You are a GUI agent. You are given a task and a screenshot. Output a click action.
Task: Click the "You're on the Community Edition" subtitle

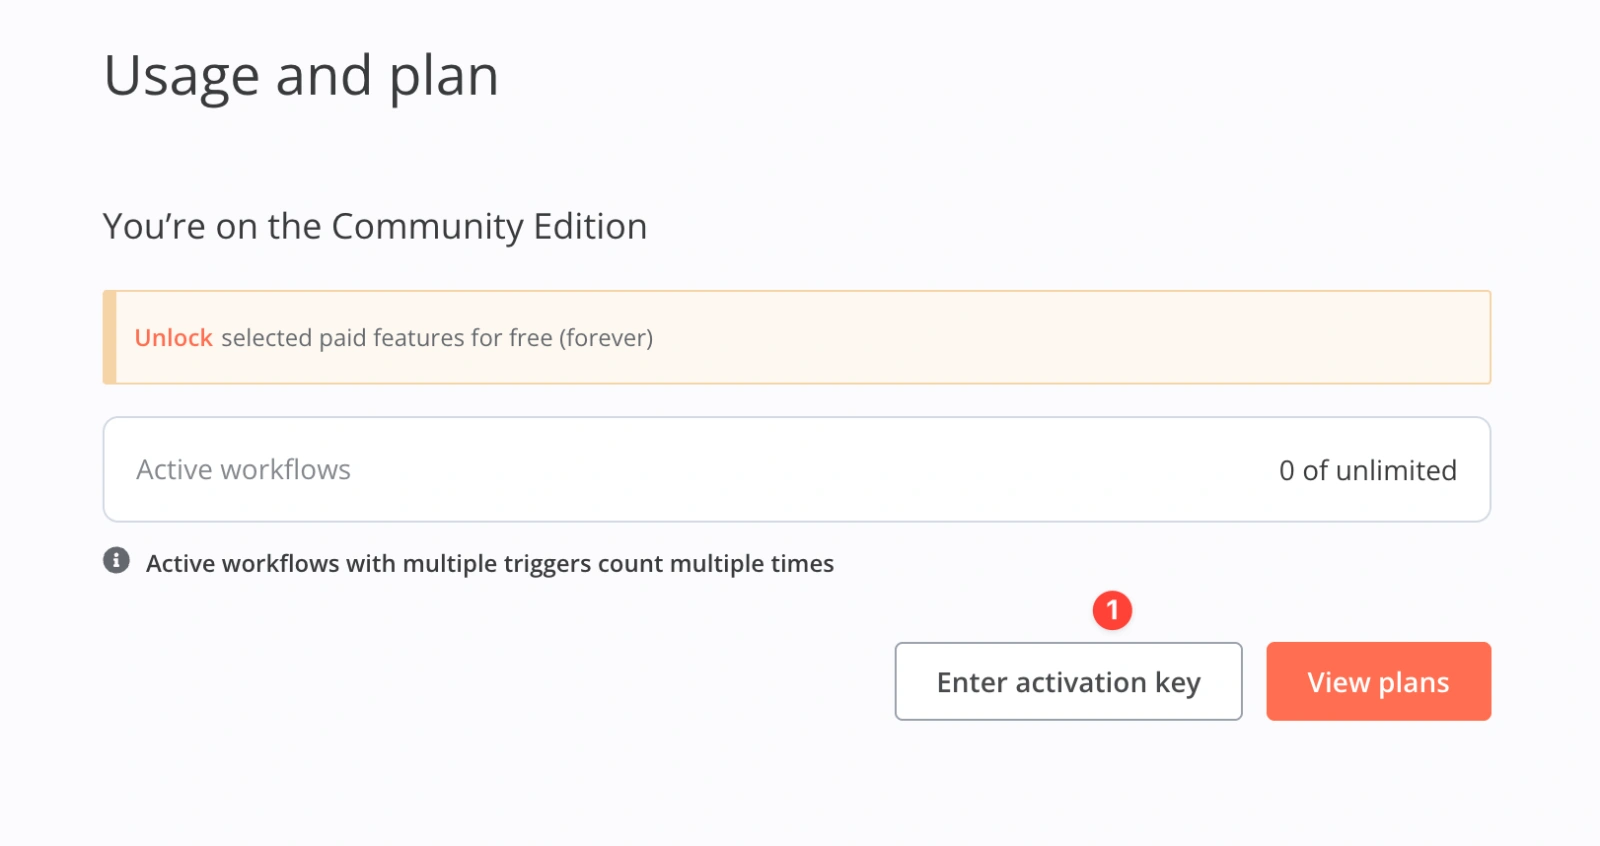coord(374,227)
